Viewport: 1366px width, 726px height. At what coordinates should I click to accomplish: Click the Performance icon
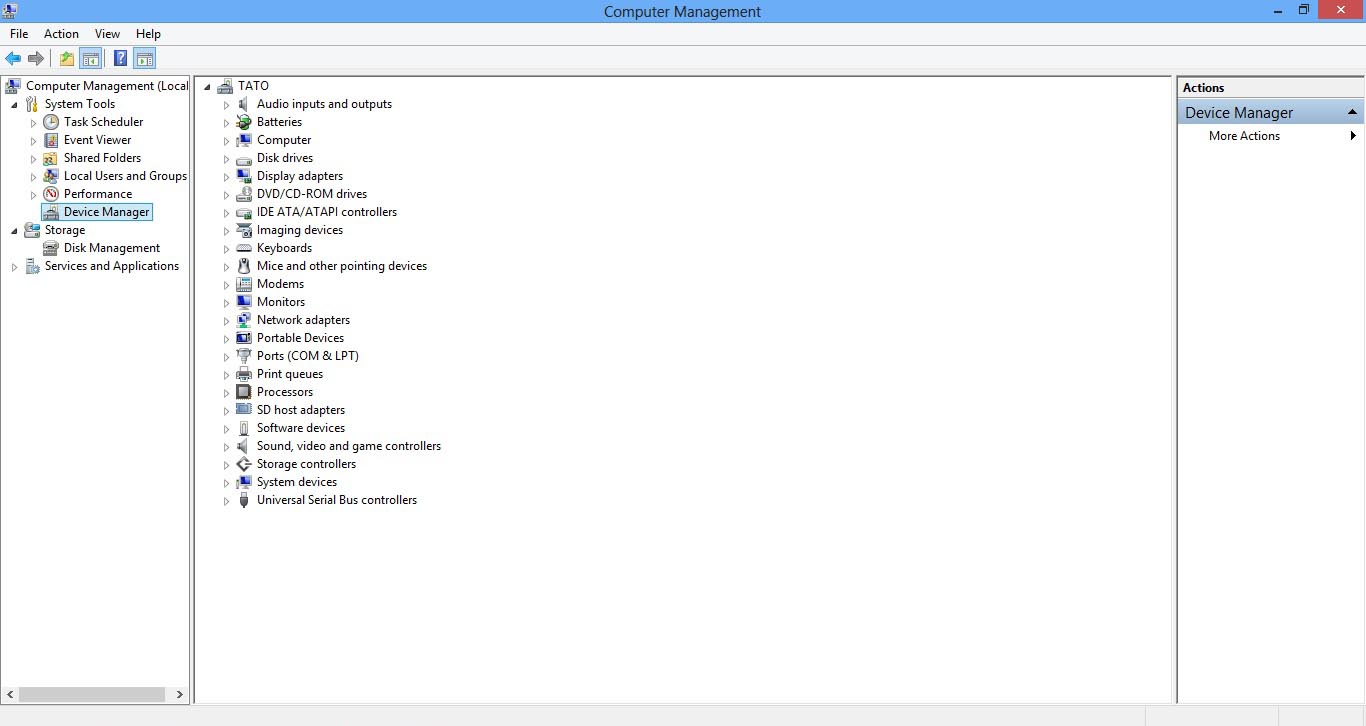pos(51,194)
